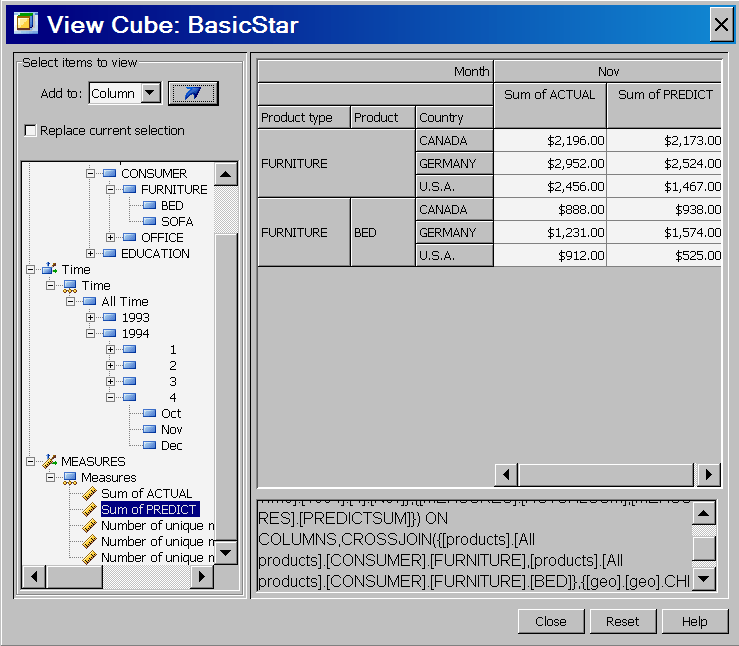The height and width of the screenshot is (646, 739).
Task: Click the Measures hierarchy icon
Action: tap(69, 477)
